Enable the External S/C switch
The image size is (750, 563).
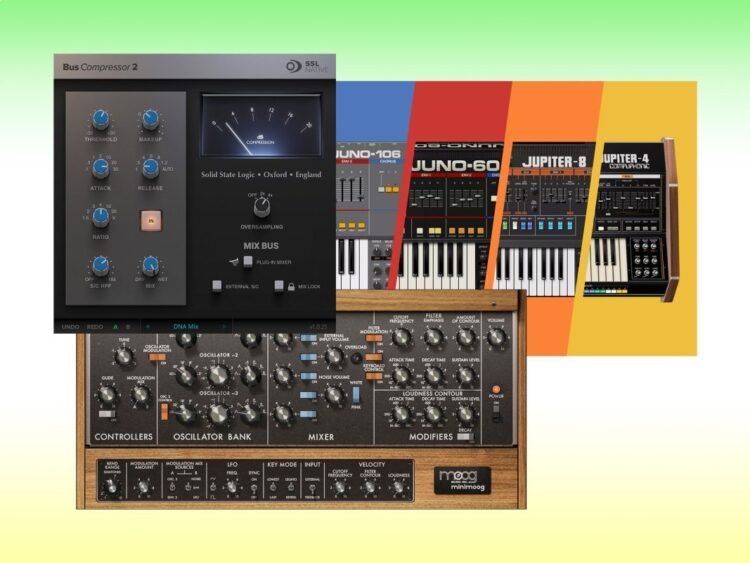point(217,286)
